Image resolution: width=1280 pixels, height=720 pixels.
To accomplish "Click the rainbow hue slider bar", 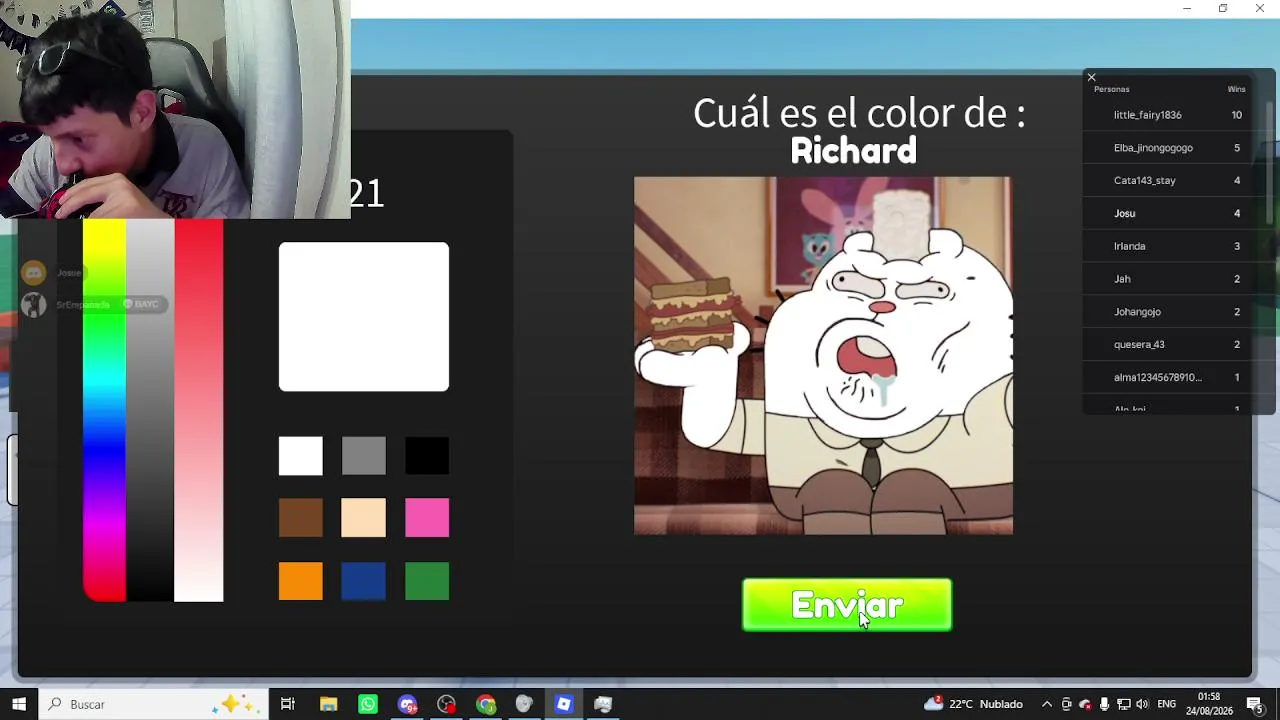I will tap(105, 410).
